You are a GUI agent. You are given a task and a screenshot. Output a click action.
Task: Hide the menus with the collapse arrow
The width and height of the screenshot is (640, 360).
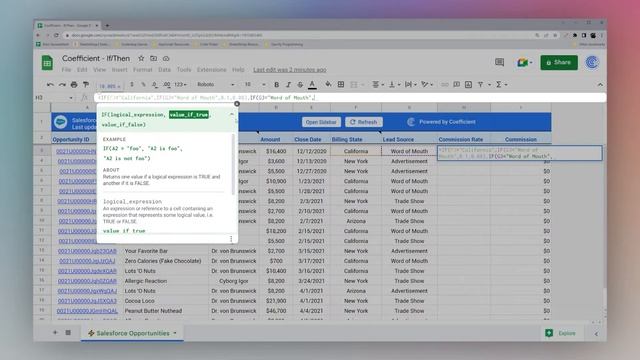pyautogui.click(x=600, y=85)
